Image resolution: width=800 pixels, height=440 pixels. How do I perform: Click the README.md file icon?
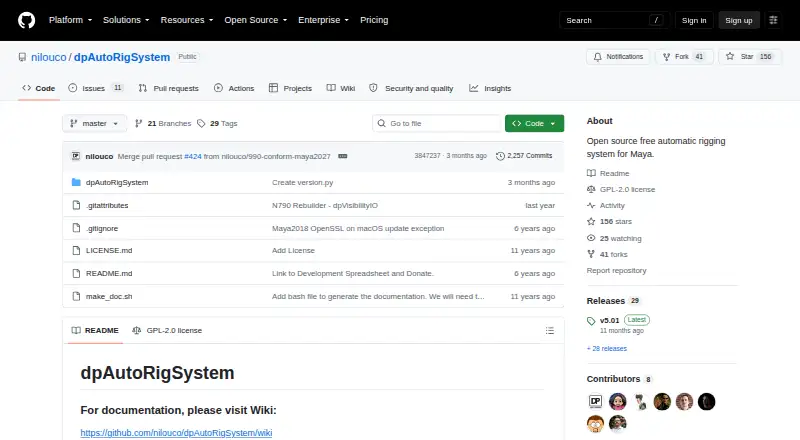[76, 274]
